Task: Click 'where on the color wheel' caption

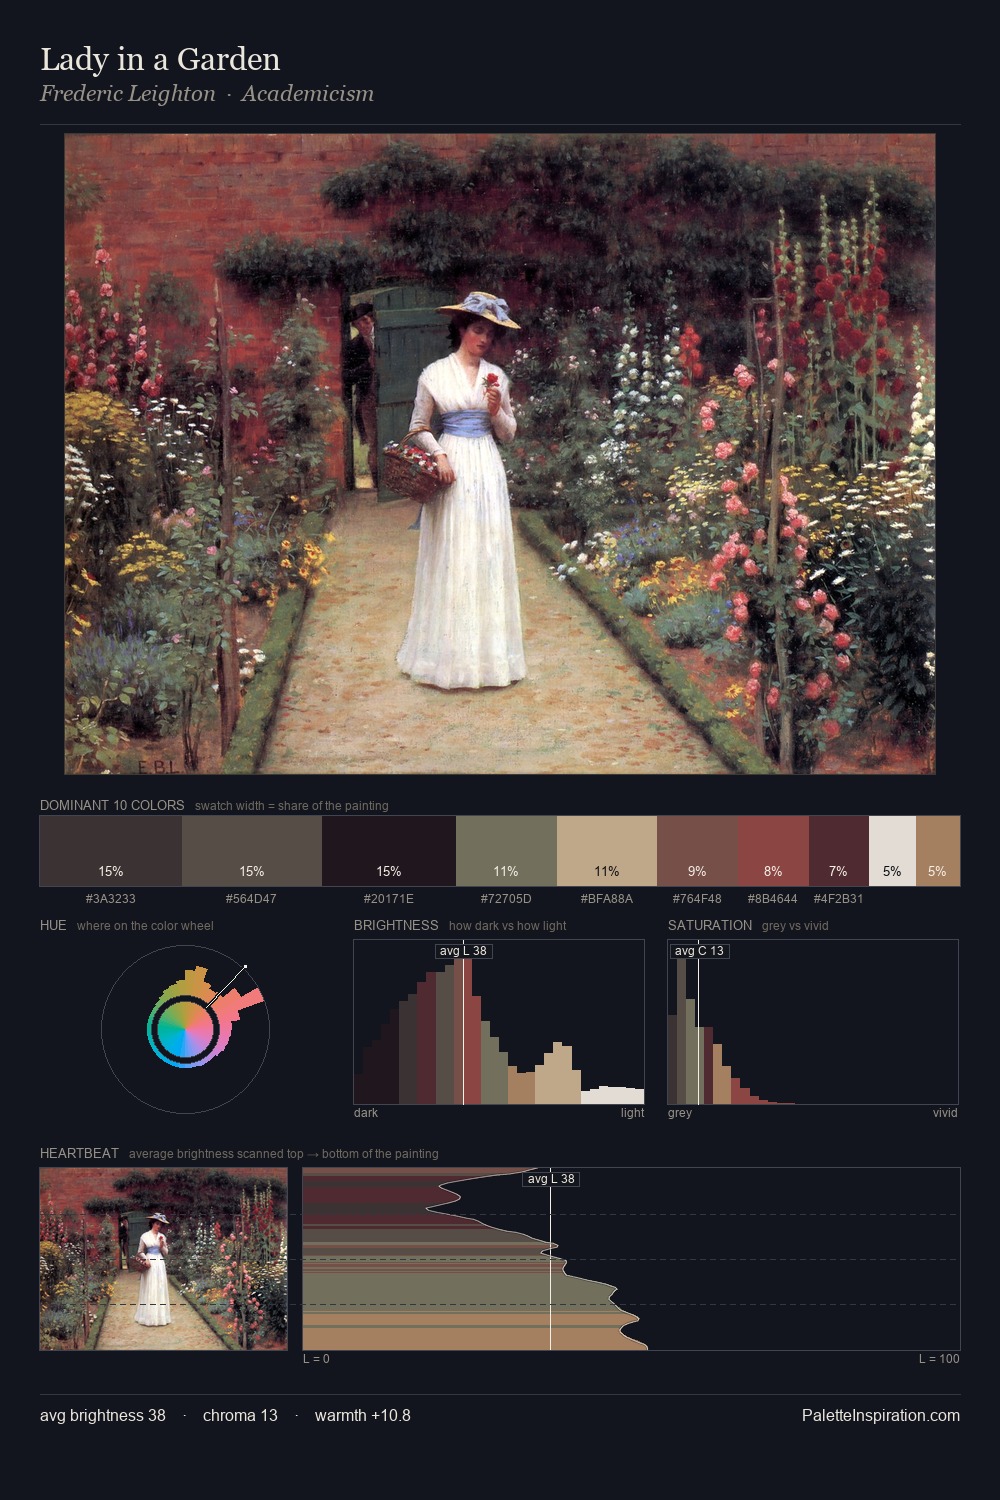Action: 145,926
